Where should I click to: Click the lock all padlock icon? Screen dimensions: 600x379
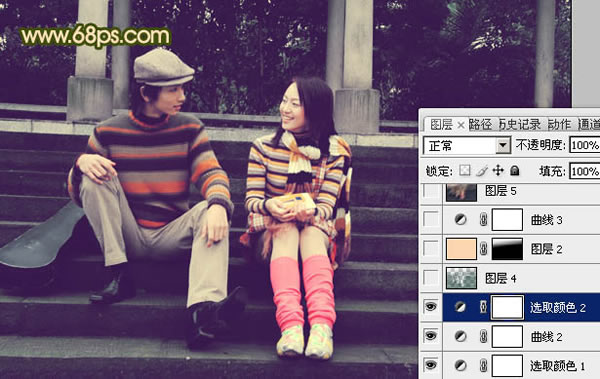pos(515,170)
